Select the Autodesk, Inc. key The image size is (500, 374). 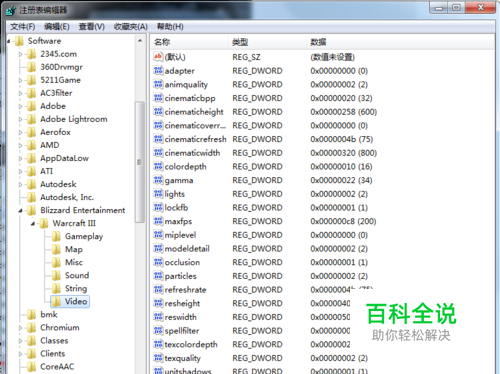click(67, 197)
